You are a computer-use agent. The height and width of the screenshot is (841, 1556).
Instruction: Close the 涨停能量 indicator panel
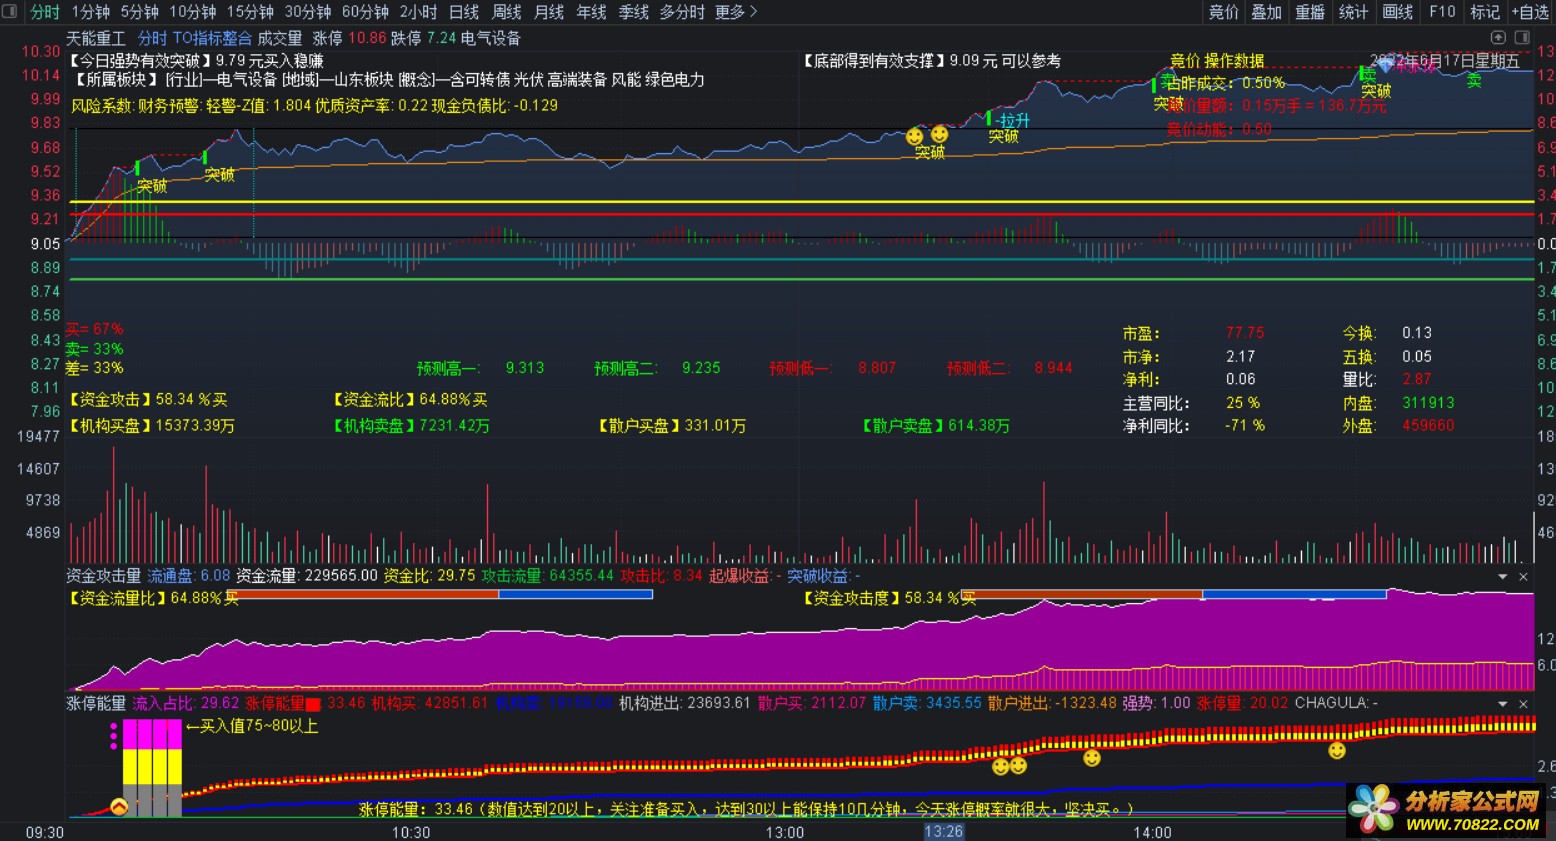click(x=1523, y=704)
